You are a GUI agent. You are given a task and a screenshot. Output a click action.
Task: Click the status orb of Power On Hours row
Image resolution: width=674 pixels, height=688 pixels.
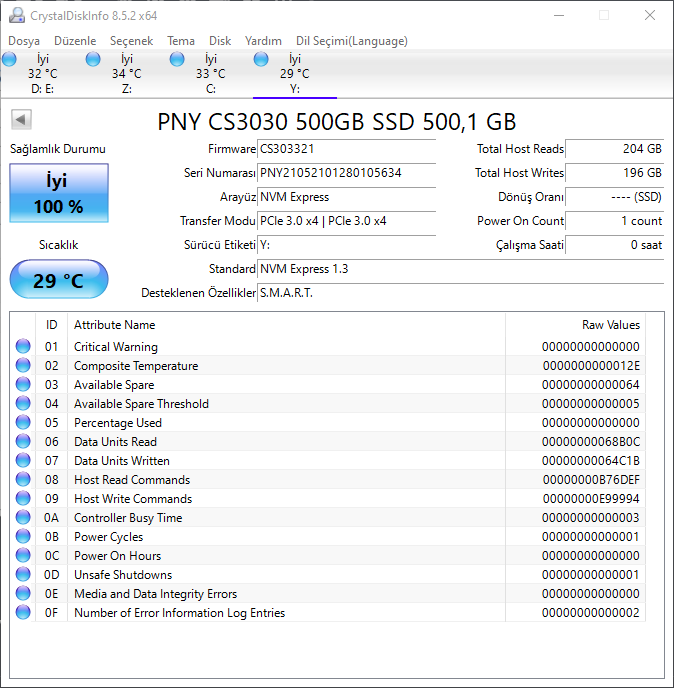pos(23,555)
